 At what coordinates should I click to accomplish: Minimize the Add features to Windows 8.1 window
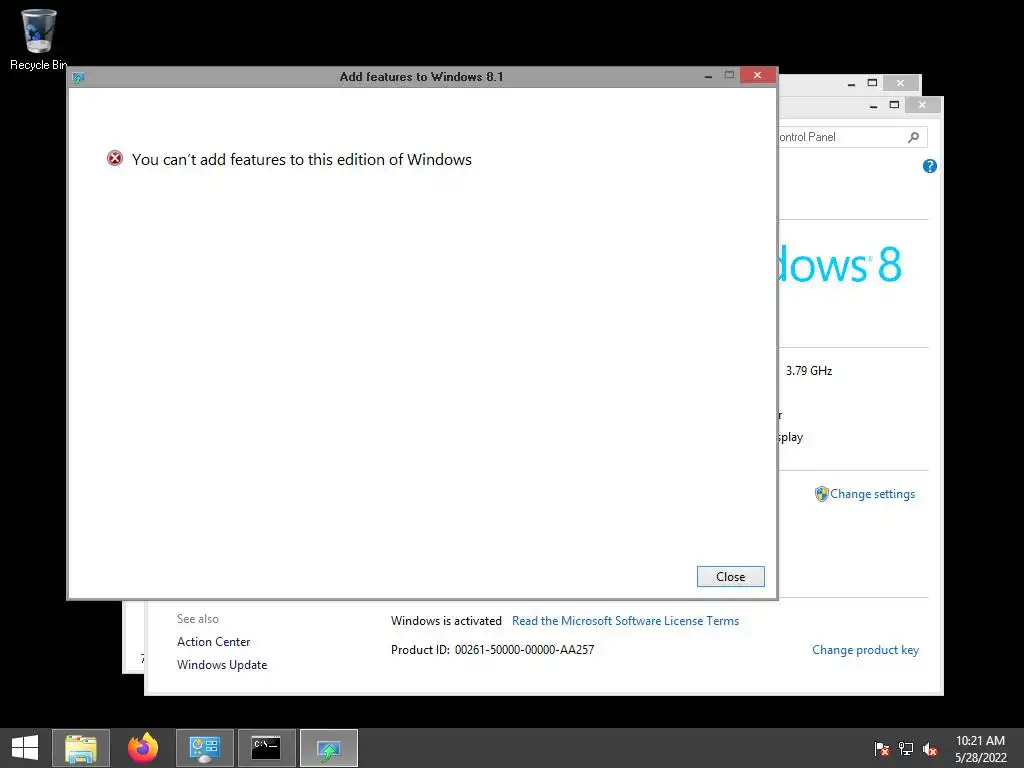pyautogui.click(x=708, y=76)
